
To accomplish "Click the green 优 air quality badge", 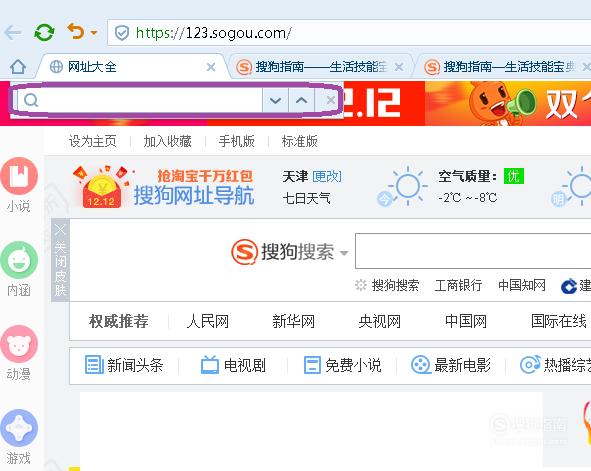I will click(x=514, y=176).
